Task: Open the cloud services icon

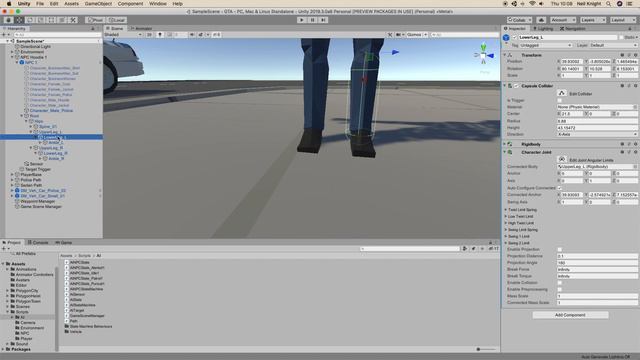Action: click(x=541, y=20)
